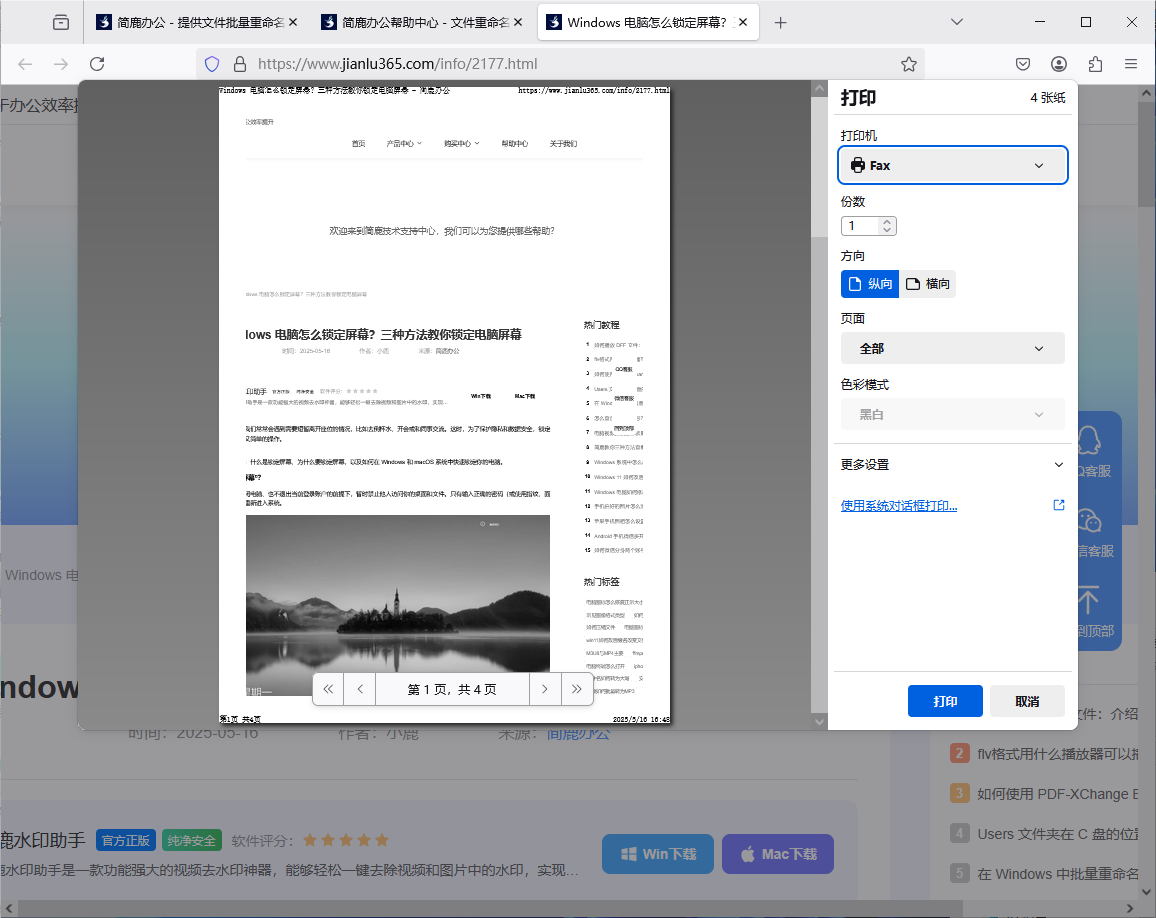Open the Firefox account icon

tap(1058, 63)
